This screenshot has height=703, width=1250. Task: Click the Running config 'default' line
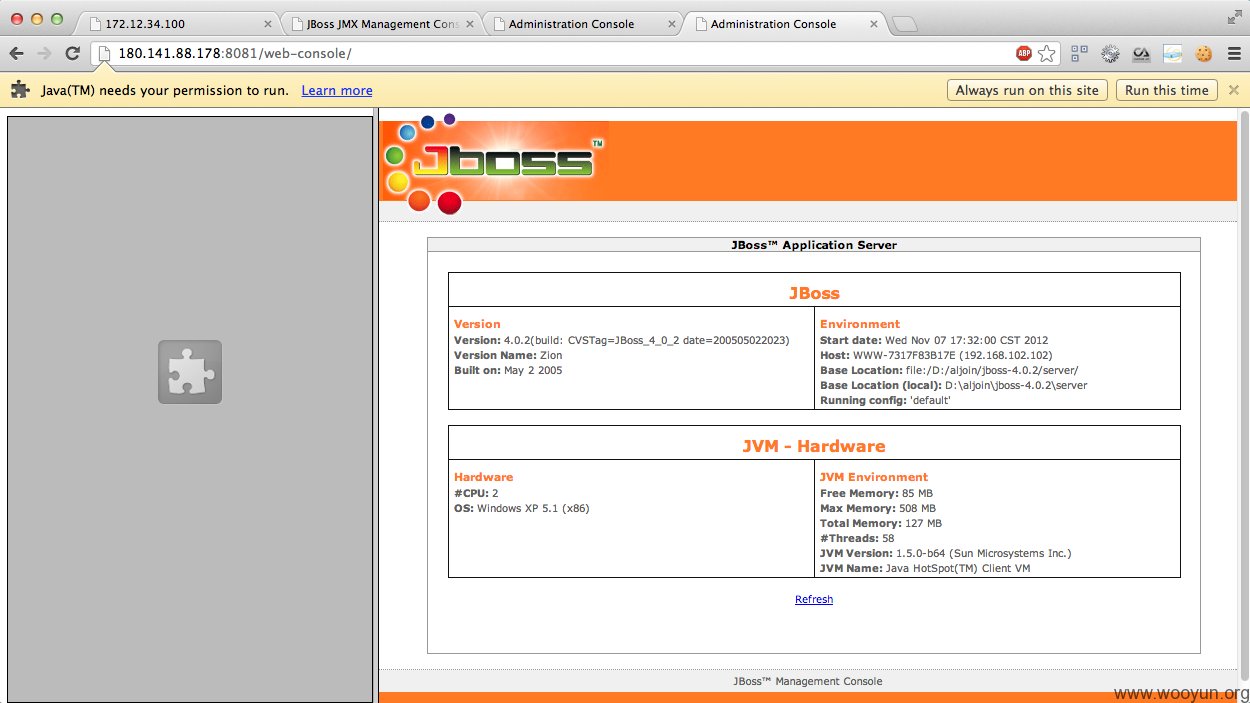pyautogui.click(x=885, y=400)
